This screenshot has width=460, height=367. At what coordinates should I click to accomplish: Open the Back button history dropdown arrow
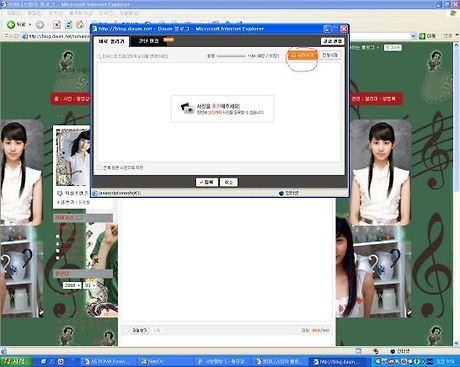[x=30, y=25]
